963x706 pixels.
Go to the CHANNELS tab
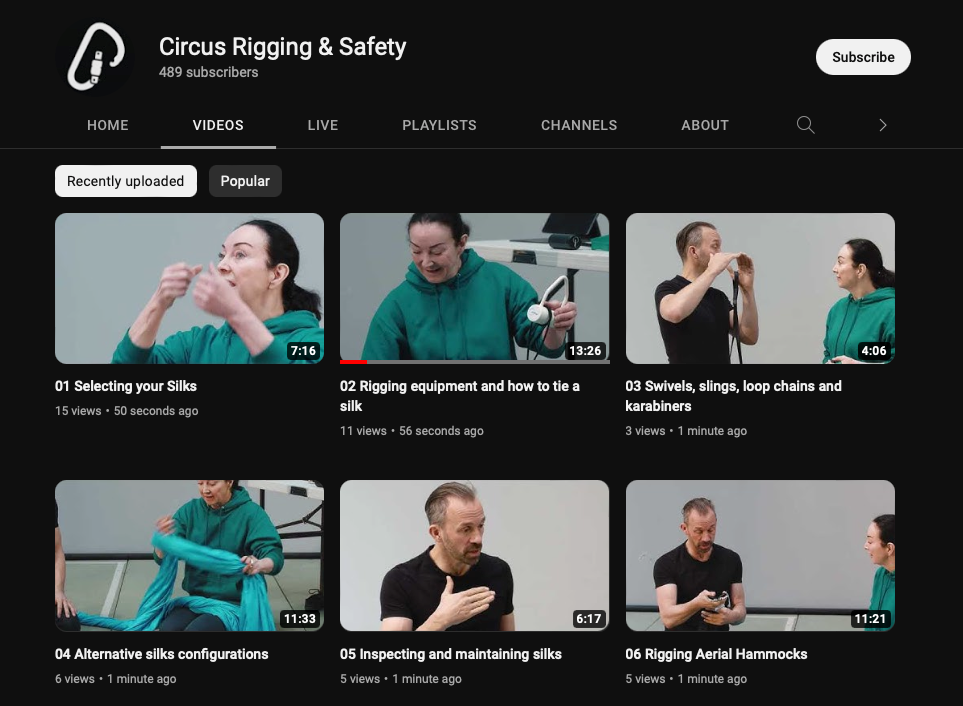(579, 125)
